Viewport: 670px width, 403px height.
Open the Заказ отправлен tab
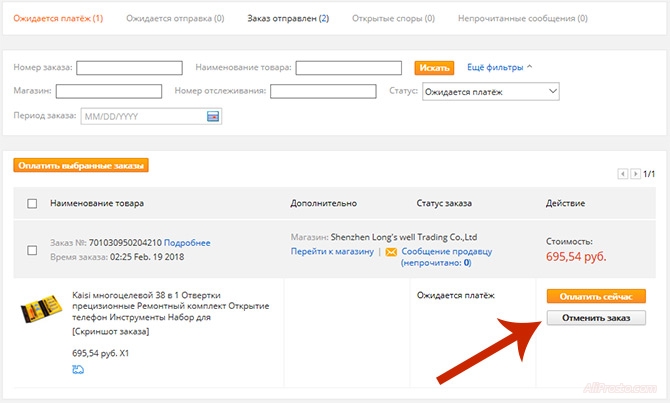(x=289, y=18)
